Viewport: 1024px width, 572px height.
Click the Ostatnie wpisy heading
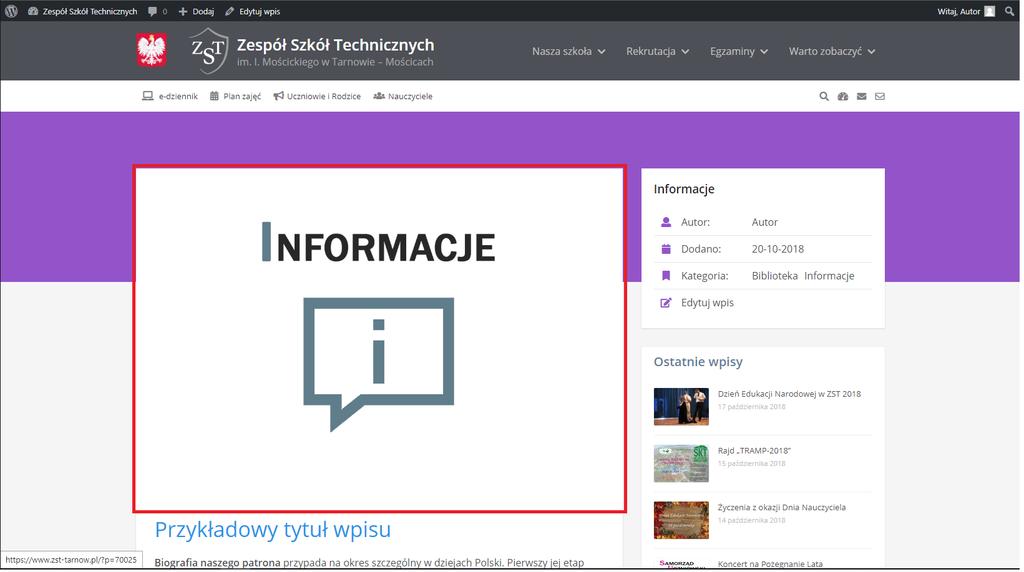point(697,362)
